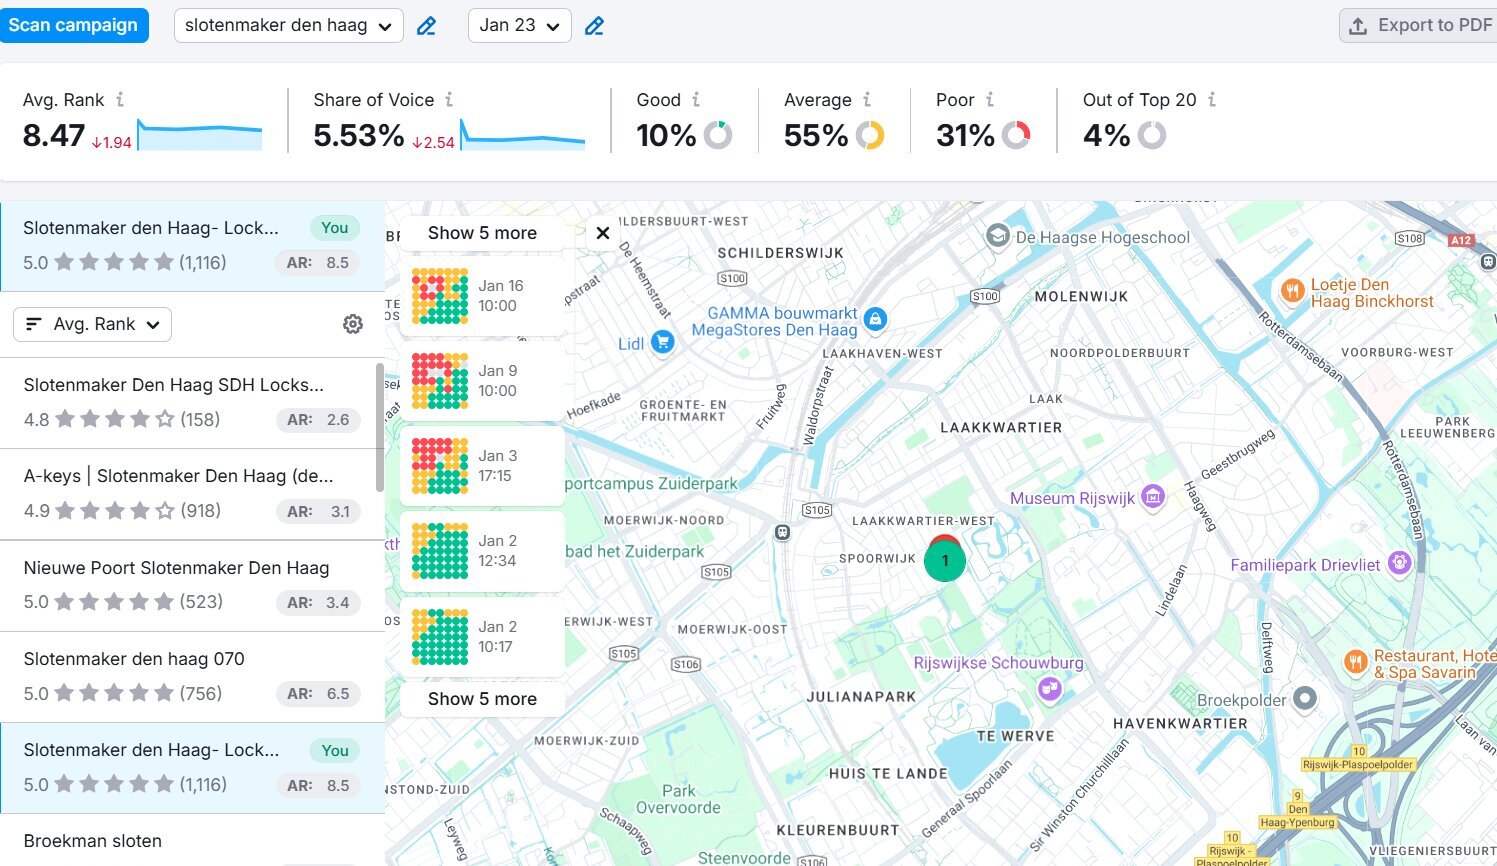The image size is (1497, 866).
Task: Click AR: 3.1 badge for A-keys
Action: [318, 511]
